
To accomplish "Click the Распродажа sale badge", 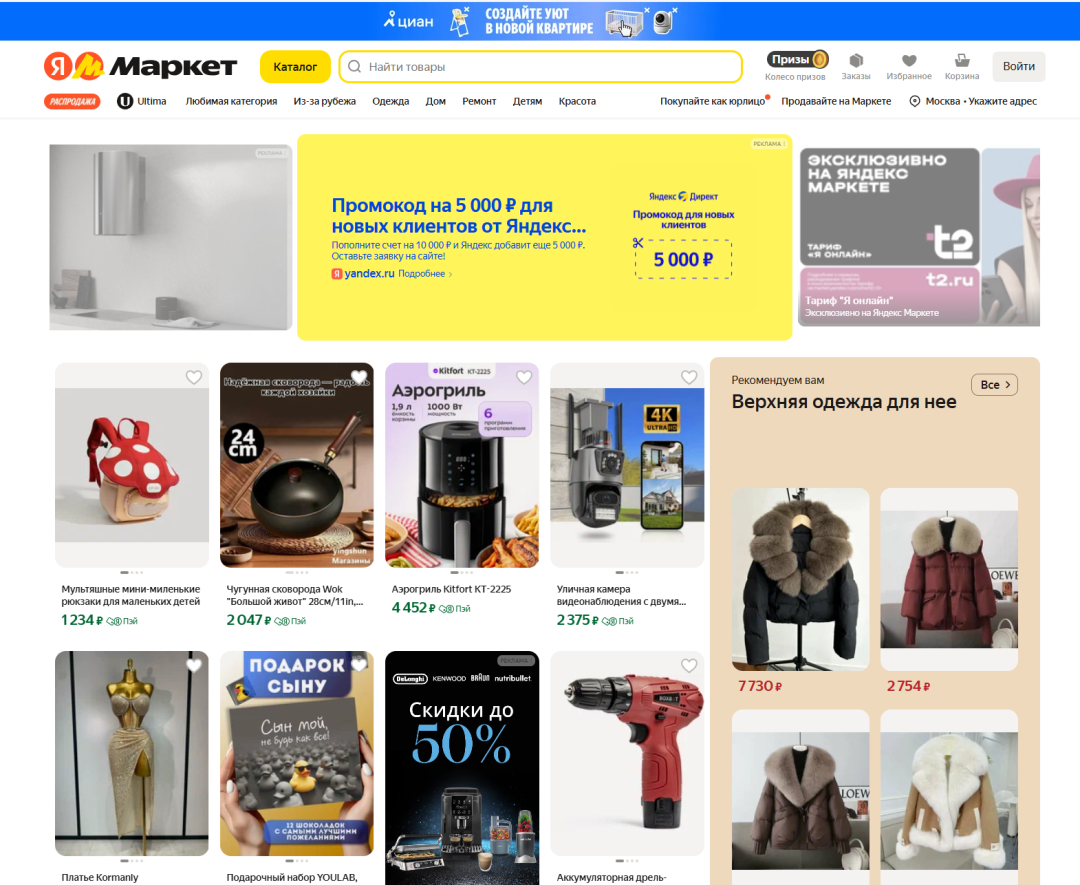I will (x=72, y=101).
